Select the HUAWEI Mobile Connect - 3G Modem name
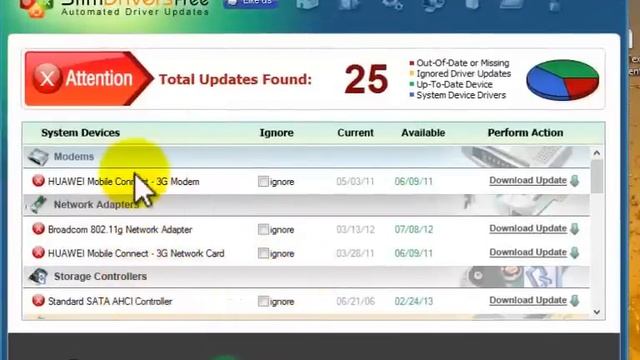The height and width of the screenshot is (360, 640). pos(124,182)
